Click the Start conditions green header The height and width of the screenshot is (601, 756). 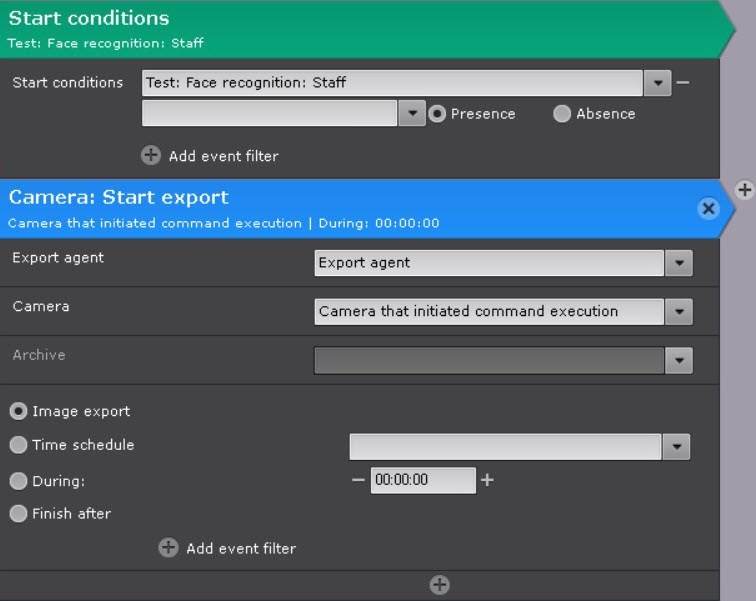pos(360,28)
